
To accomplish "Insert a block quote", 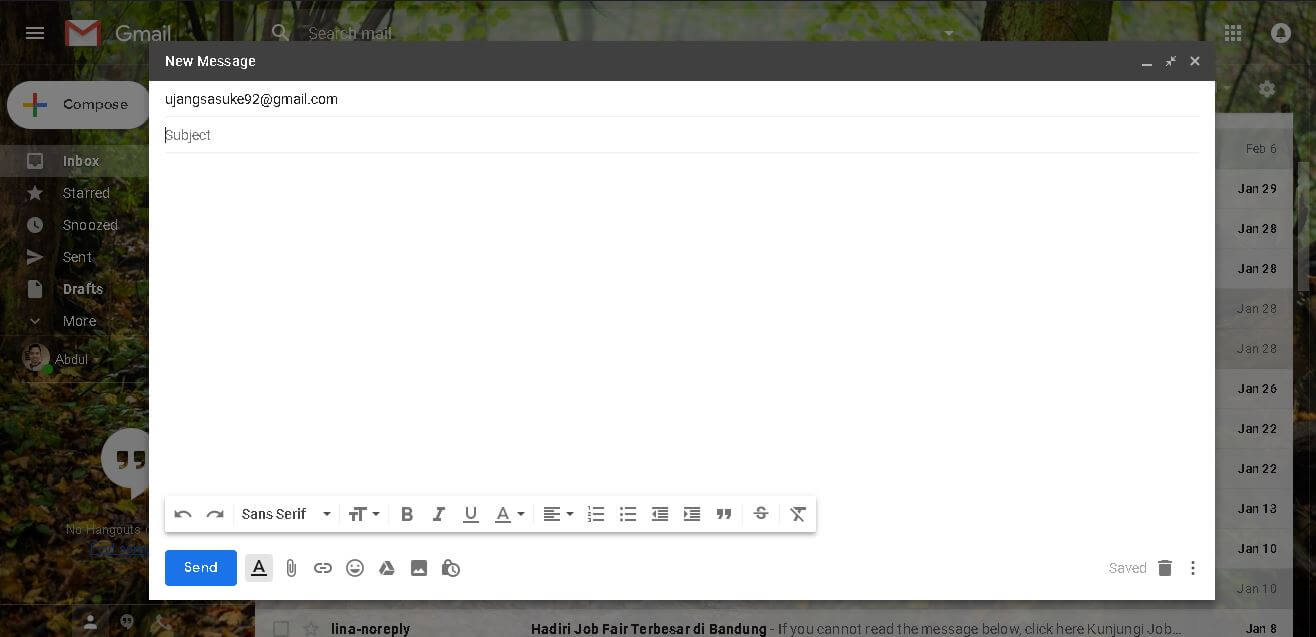I will 724,514.
